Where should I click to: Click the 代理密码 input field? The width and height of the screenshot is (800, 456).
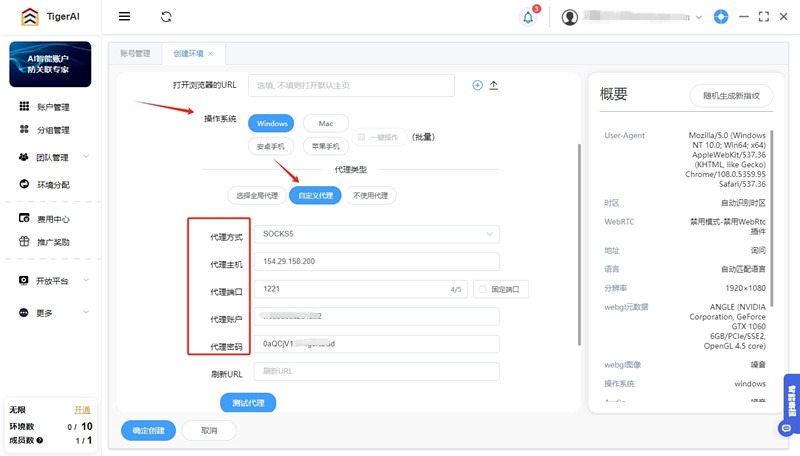377,344
